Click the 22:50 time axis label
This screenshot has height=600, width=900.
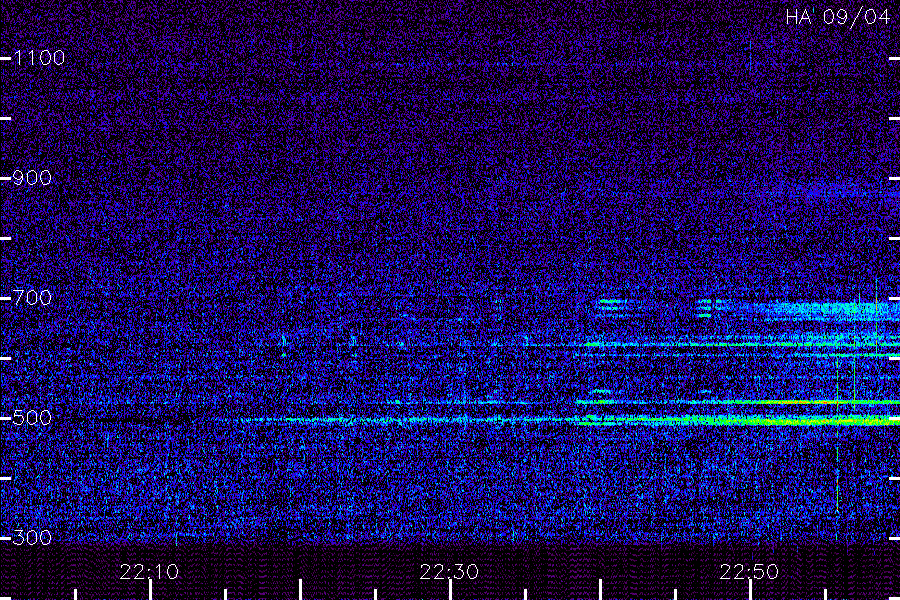click(749, 572)
